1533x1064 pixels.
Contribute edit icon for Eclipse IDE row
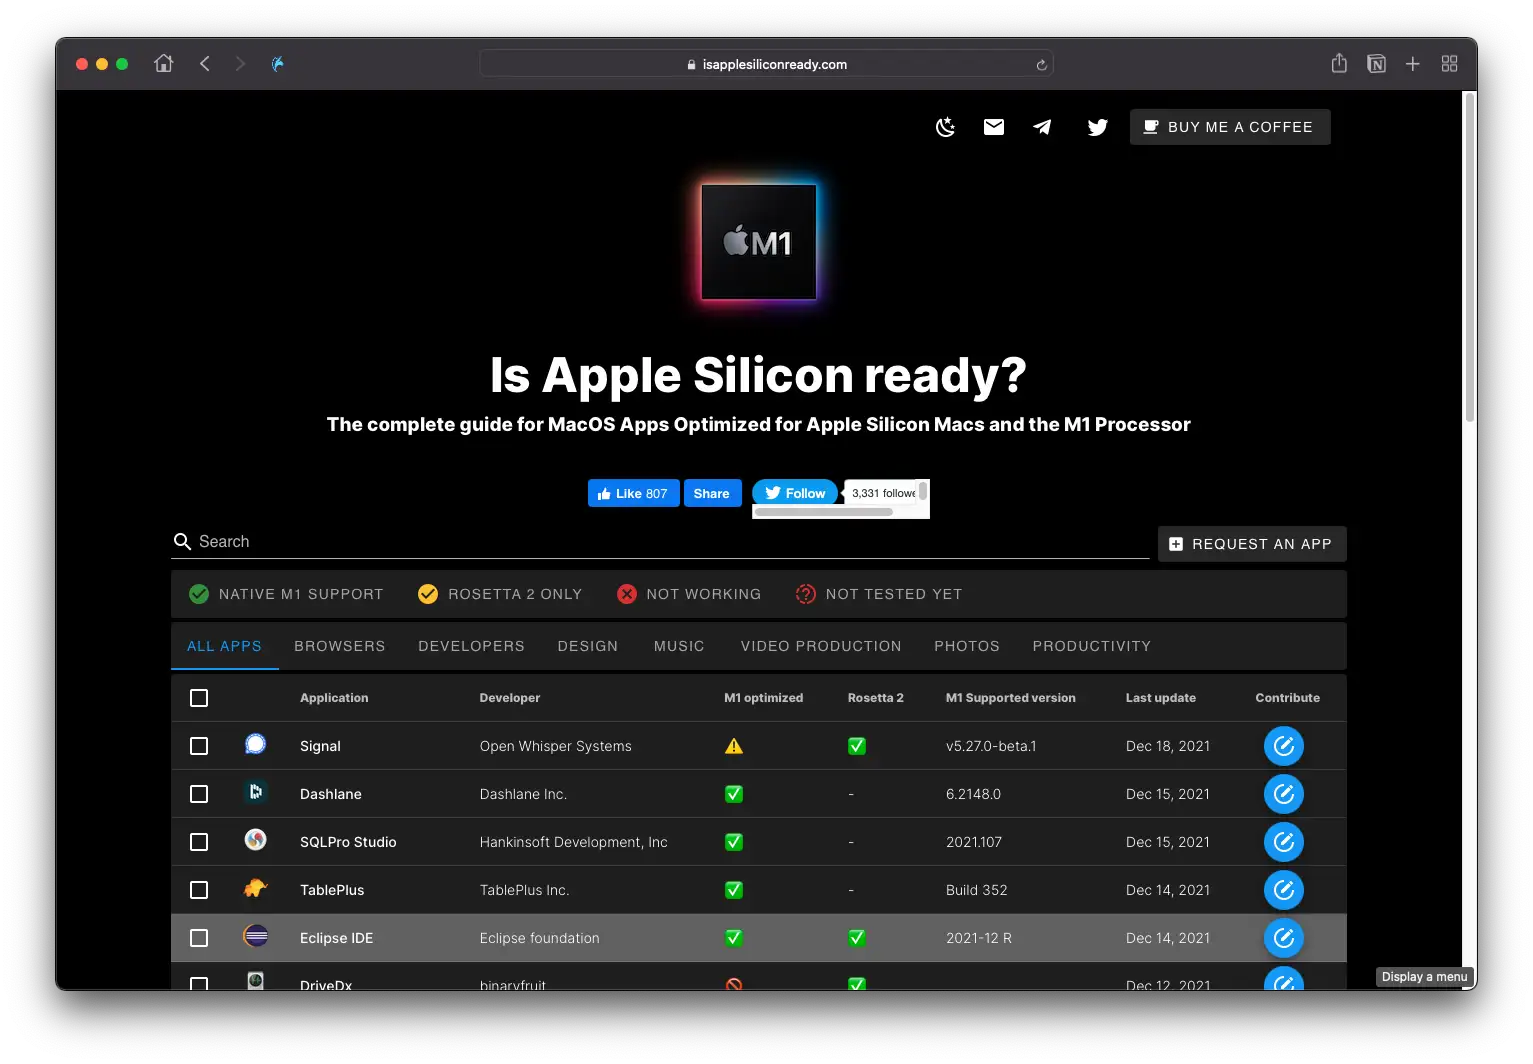tap(1284, 938)
